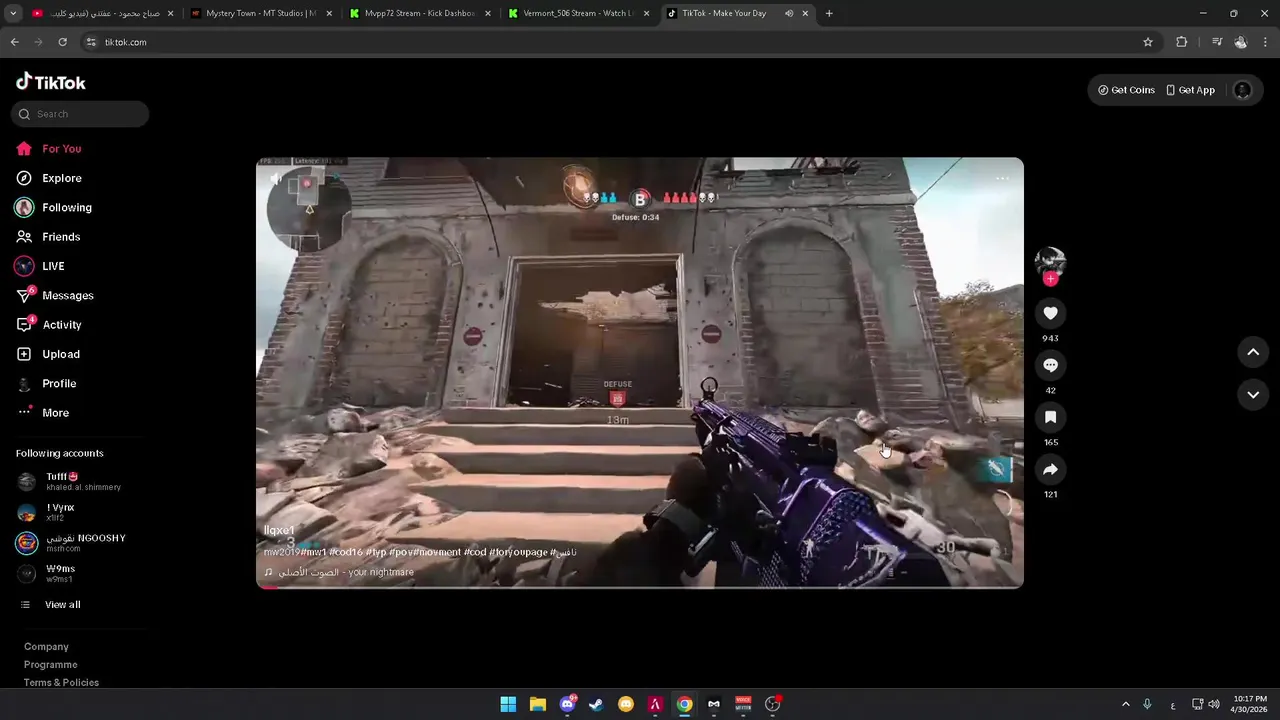Screen dimensions: 1280x720
Task: Share the video using the arrow icon
Action: coord(1050,469)
